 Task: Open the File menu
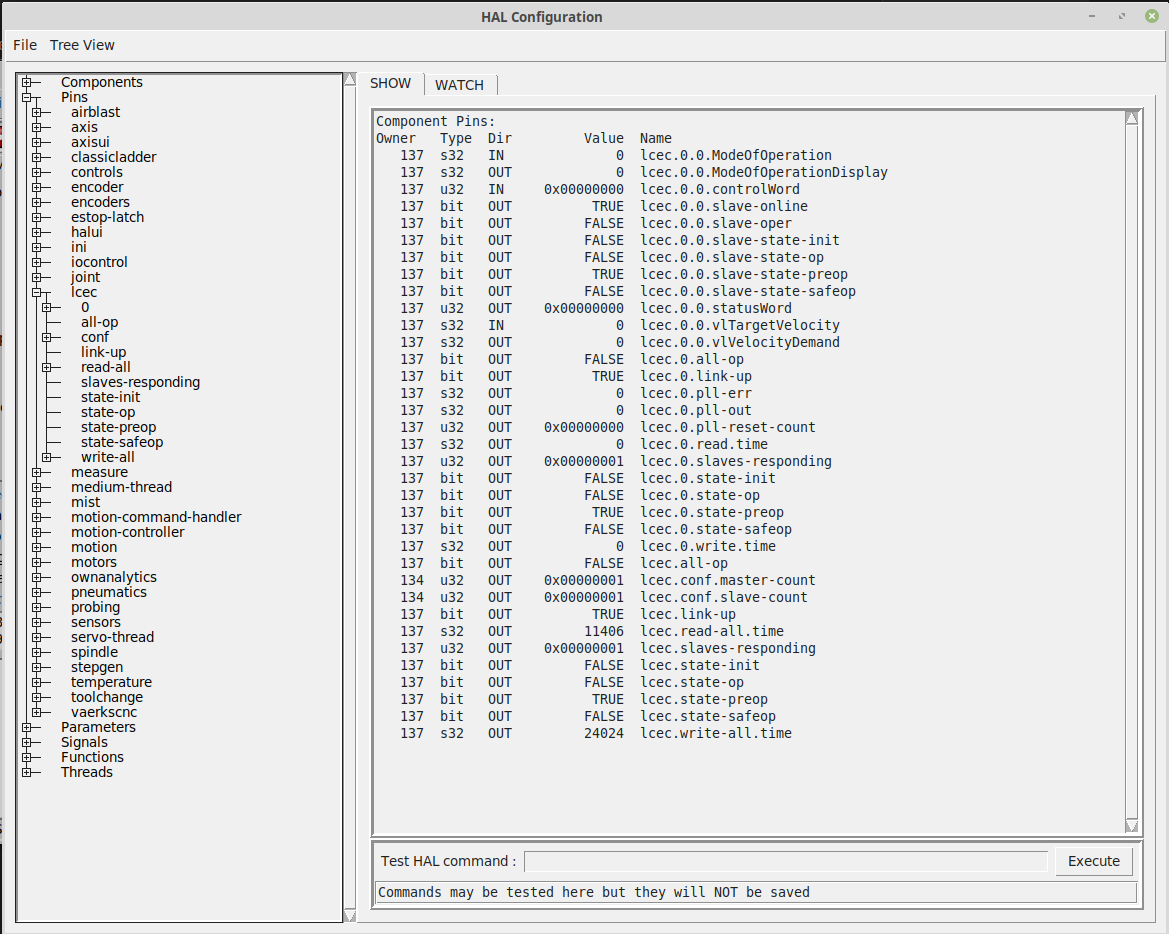[x=25, y=45]
